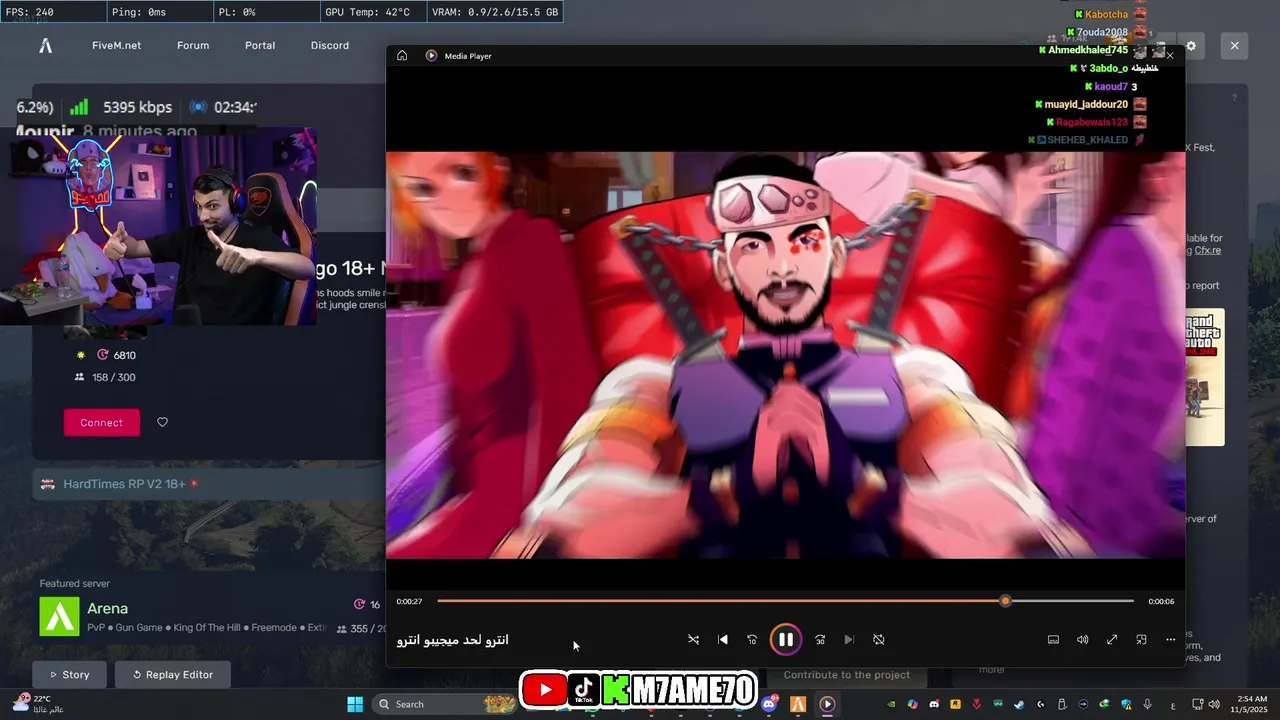The width and height of the screenshot is (1280, 720).
Task: Open Media Player volume control
Action: 1082,640
